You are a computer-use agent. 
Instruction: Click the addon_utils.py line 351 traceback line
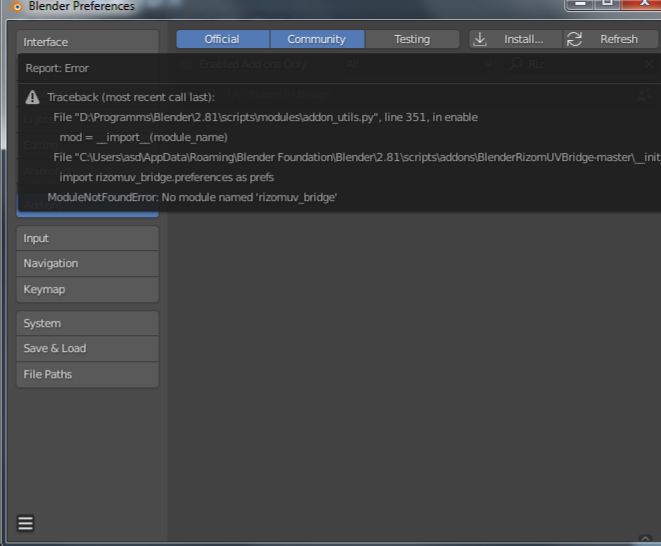pos(266,117)
